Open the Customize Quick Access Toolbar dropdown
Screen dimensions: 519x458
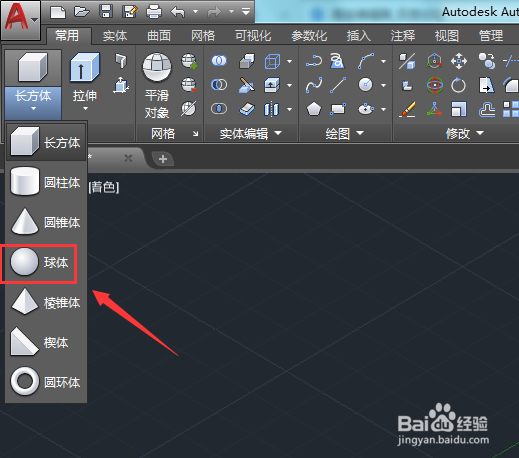246,12
